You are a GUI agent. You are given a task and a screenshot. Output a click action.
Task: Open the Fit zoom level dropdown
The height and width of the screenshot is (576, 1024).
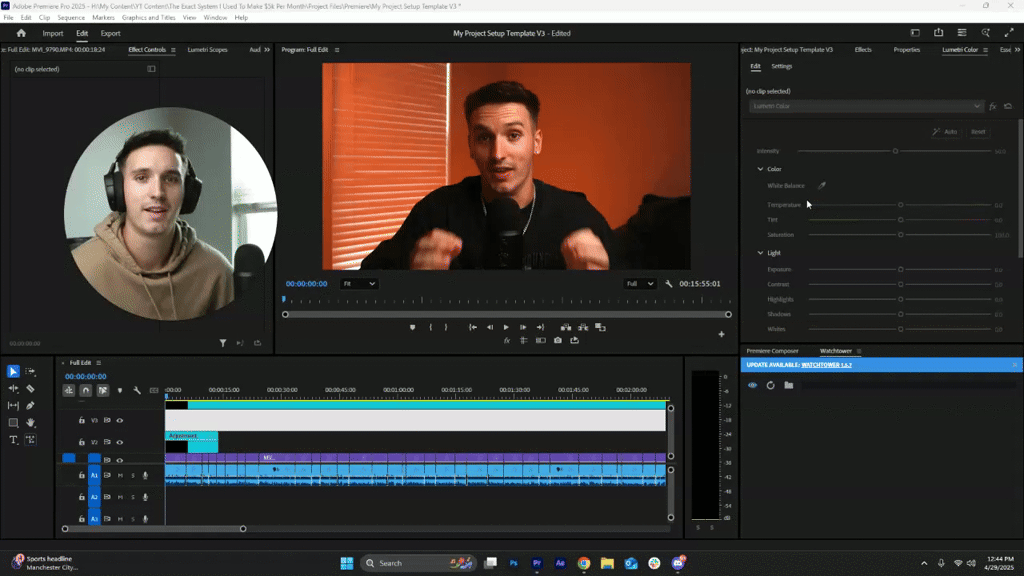tap(360, 283)
